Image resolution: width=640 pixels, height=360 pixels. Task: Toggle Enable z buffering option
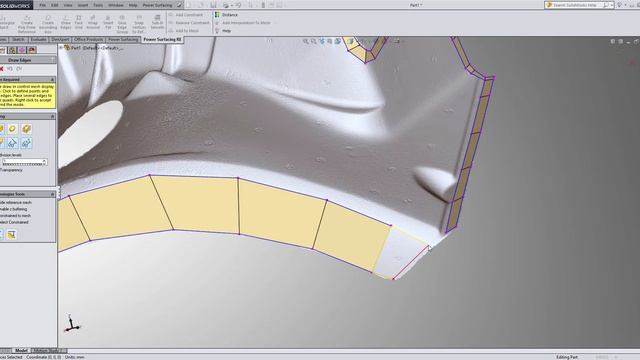point(13,209)
